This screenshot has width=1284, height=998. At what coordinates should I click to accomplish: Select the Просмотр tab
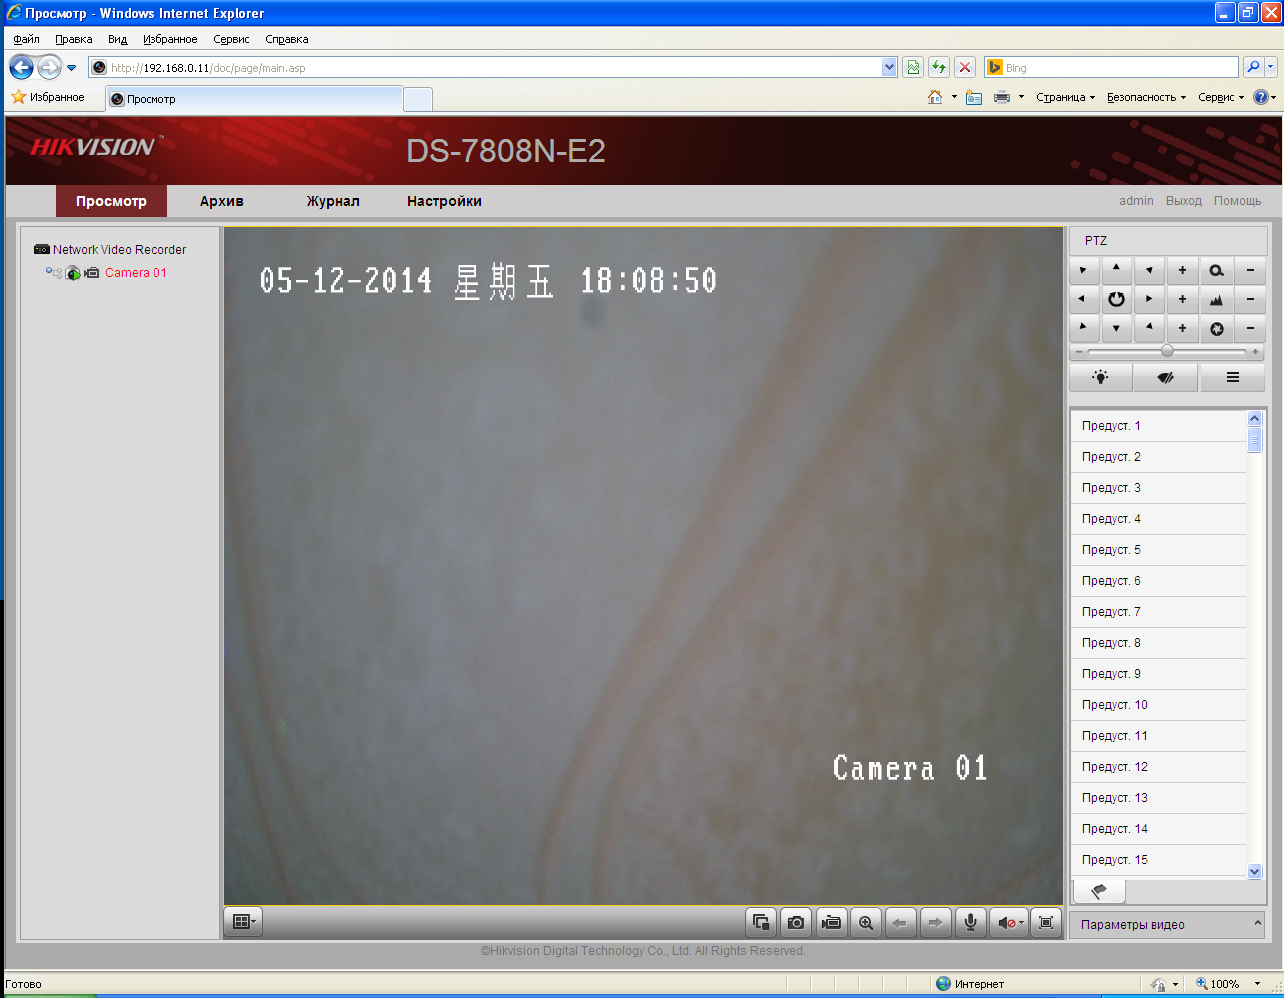point(111,201)
